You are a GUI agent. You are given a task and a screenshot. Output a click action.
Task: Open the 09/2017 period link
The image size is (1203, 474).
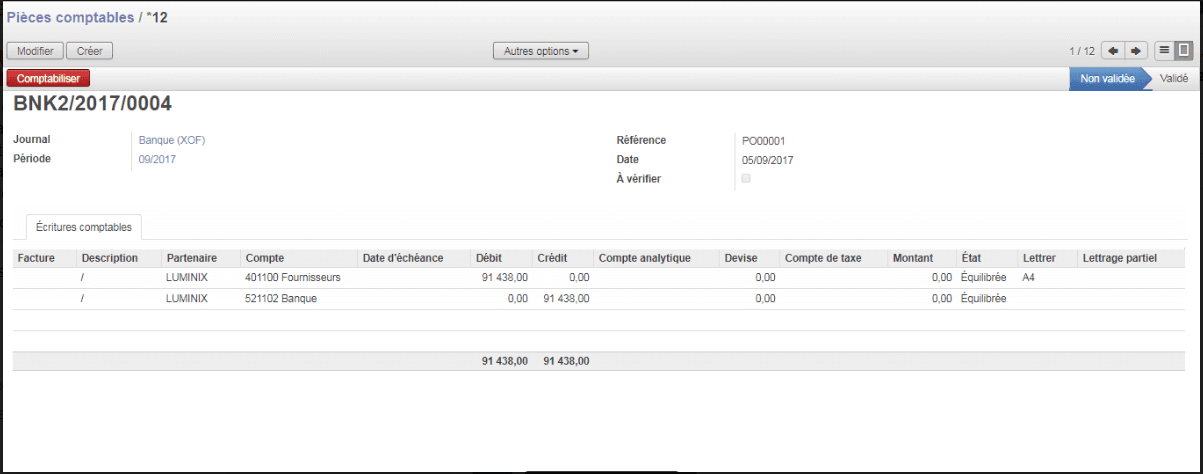pos(157,159)
